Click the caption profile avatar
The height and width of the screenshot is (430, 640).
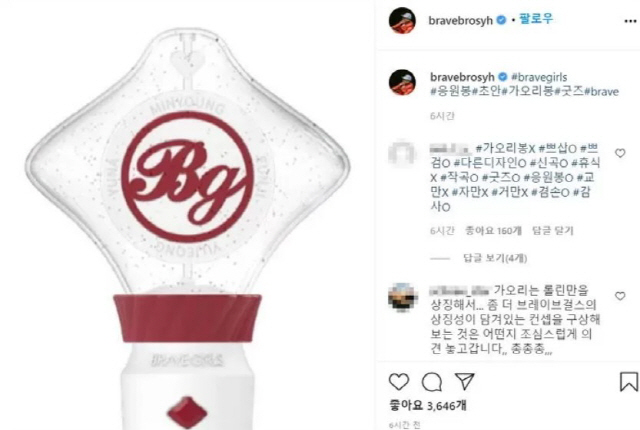point(402,82)
